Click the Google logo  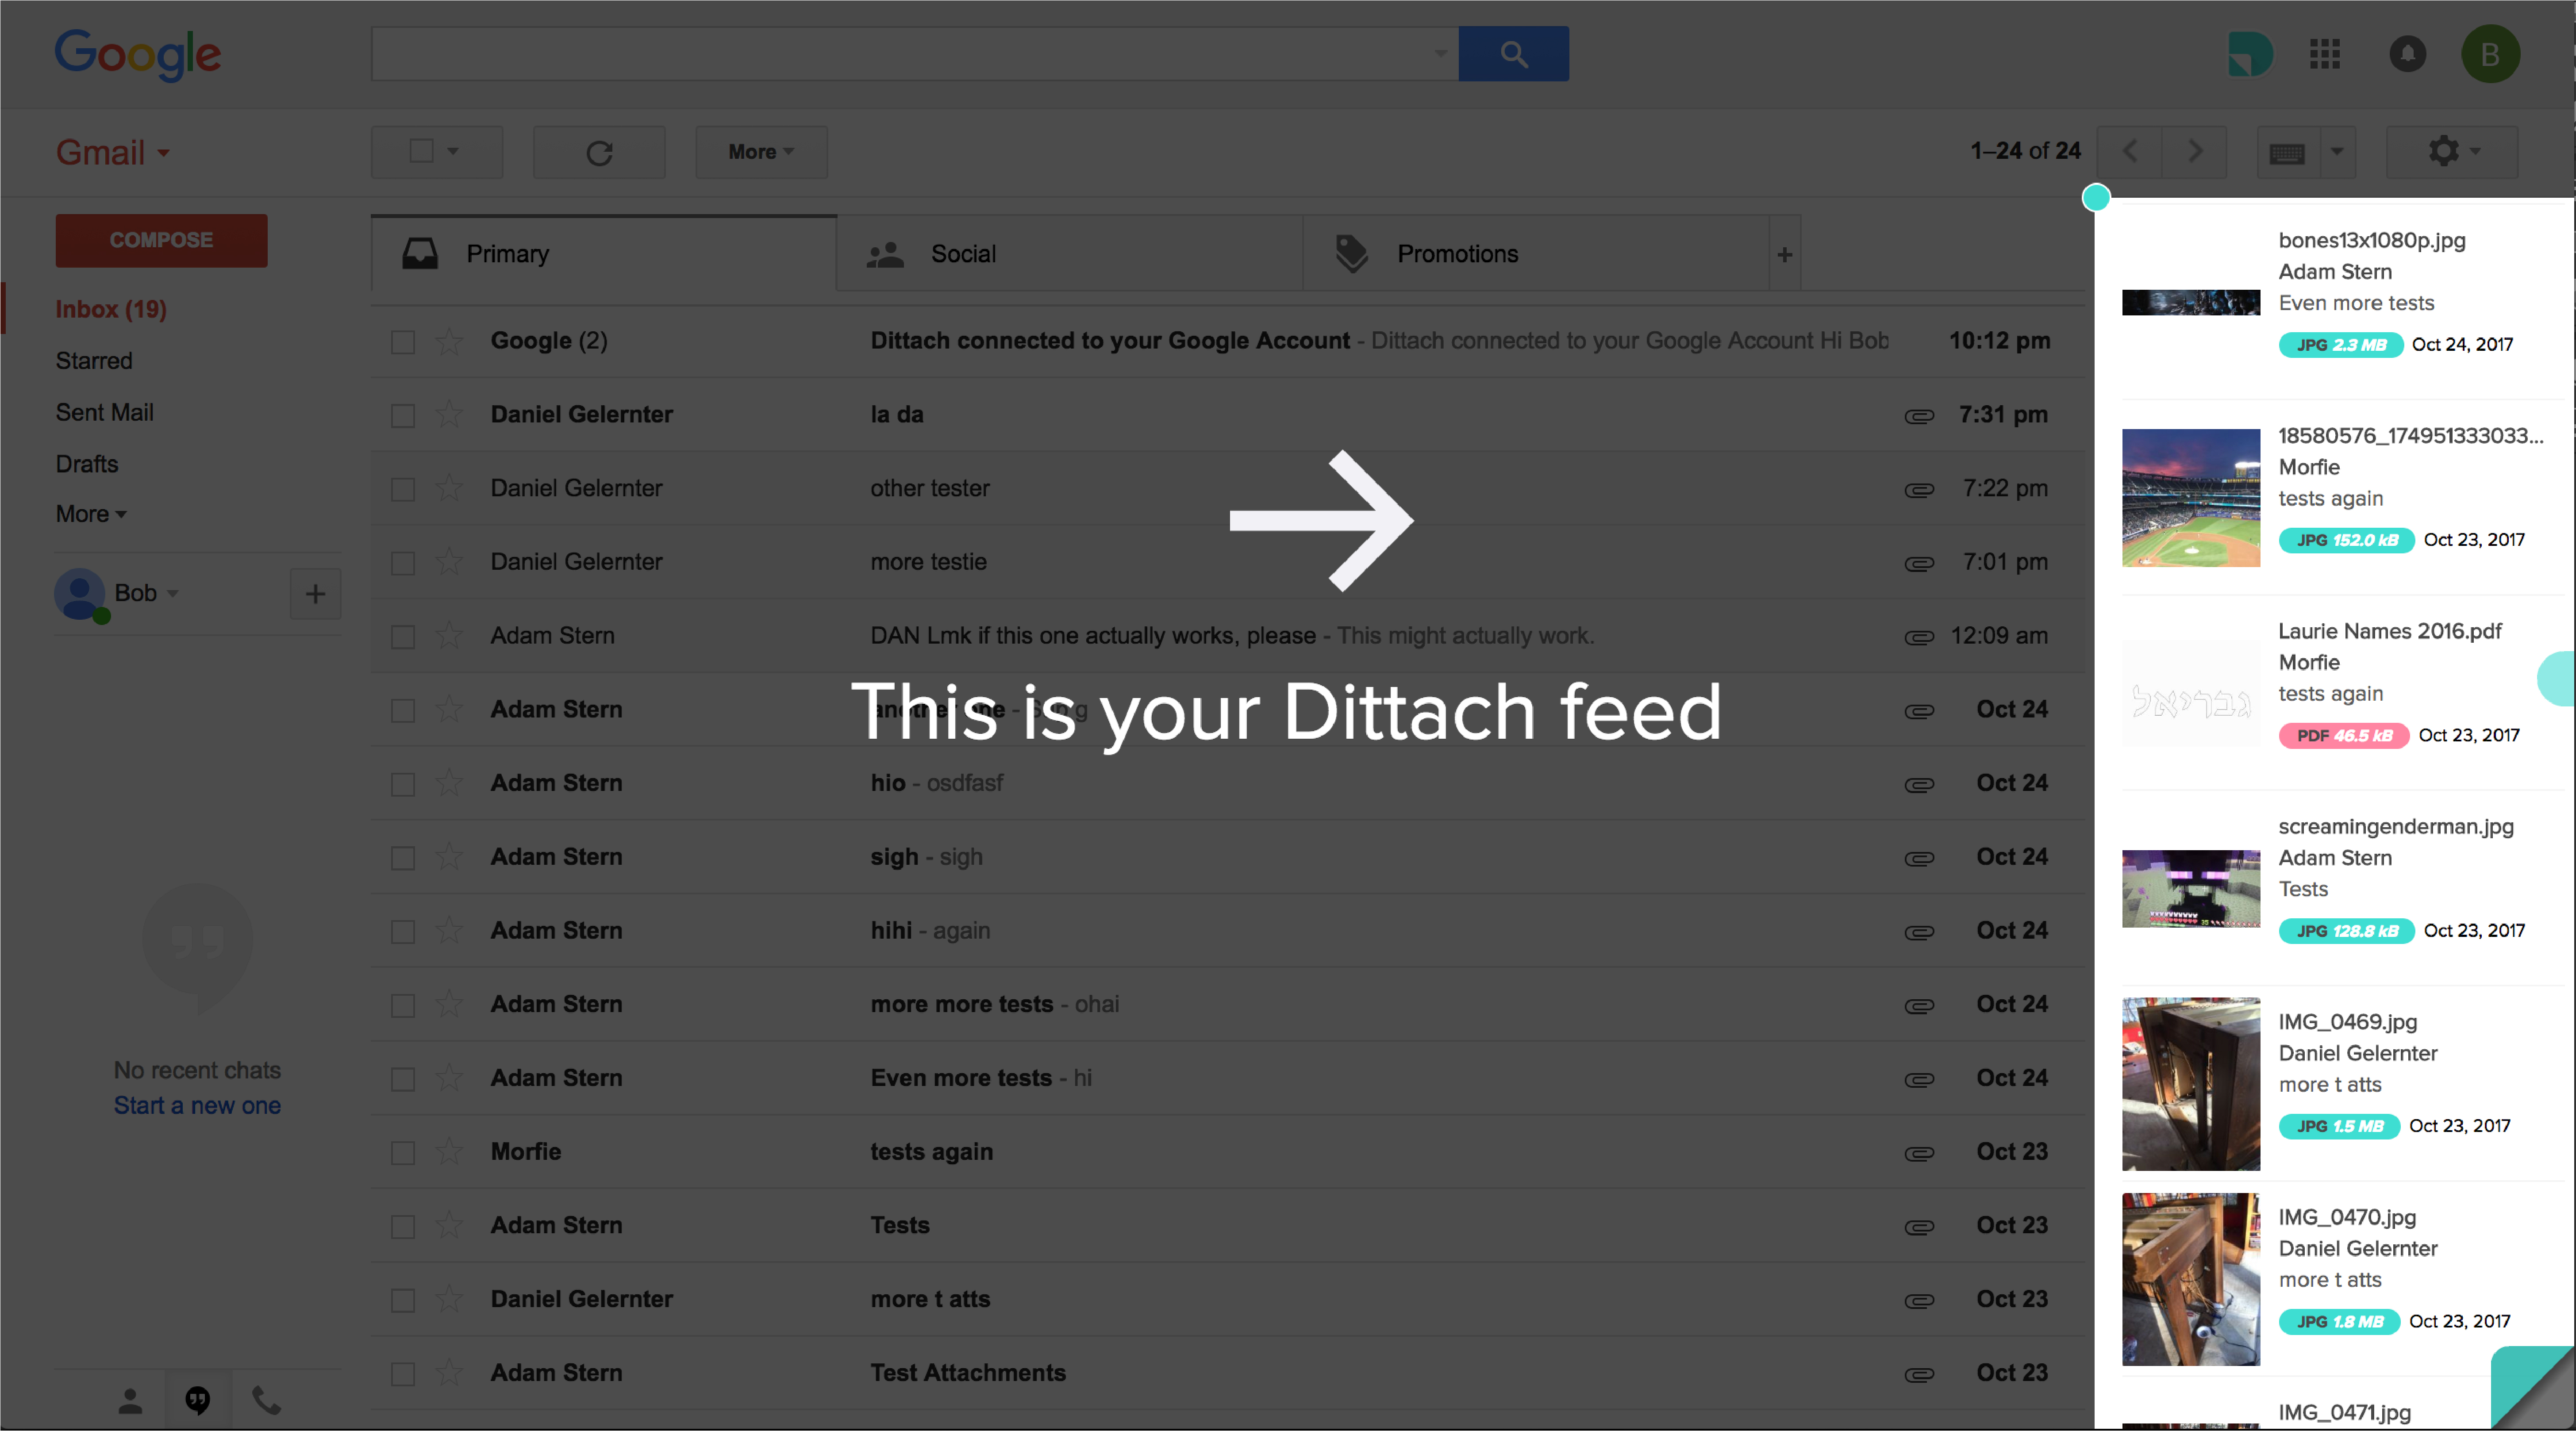[138, 54]
